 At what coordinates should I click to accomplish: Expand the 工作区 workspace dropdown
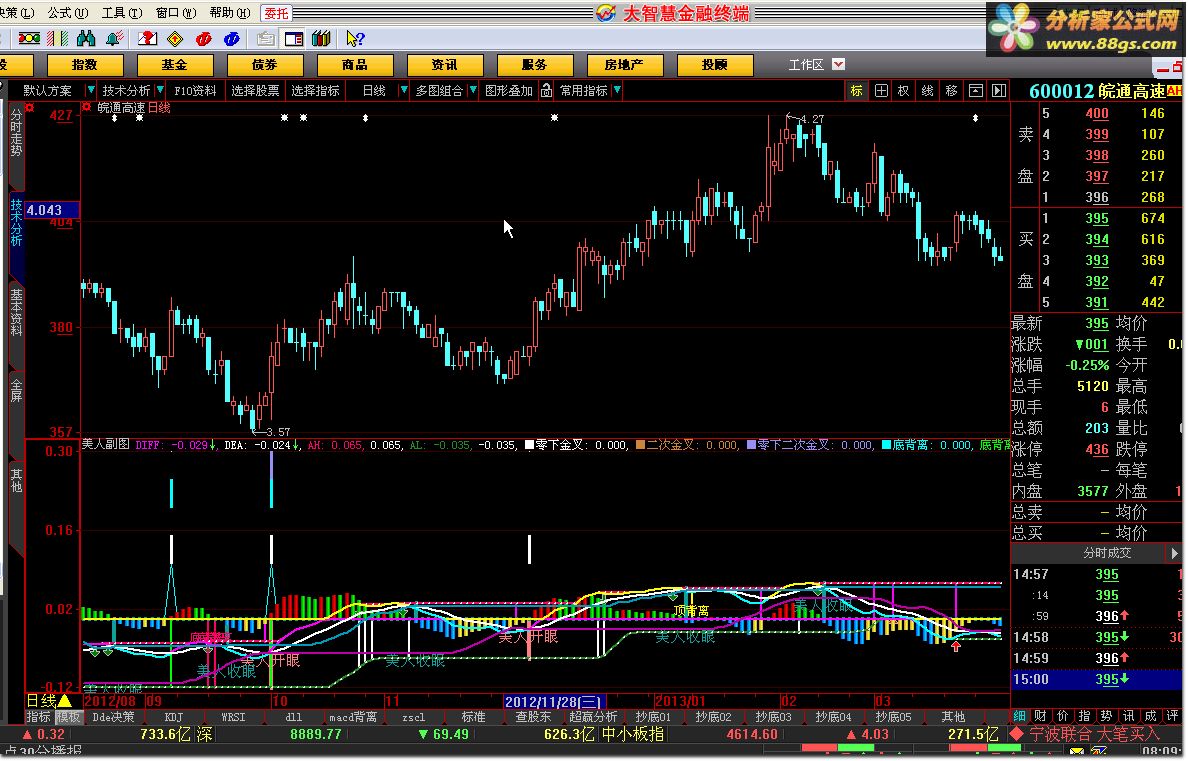coord(838,64)
